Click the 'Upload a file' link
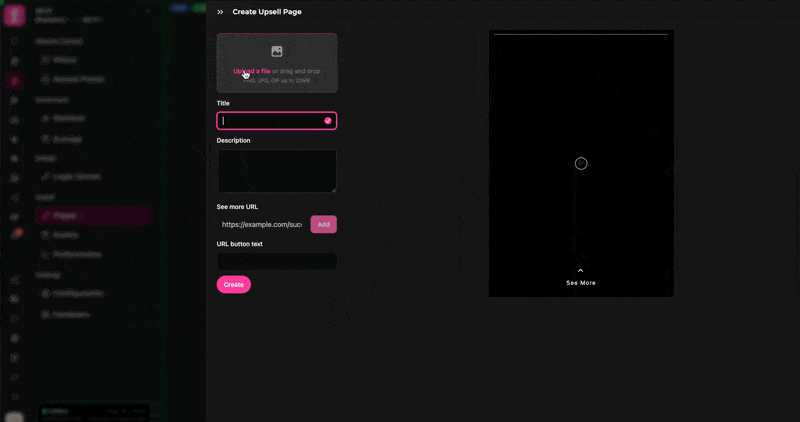The width and height of the screenshot is (800, 422). pos(252,71)
